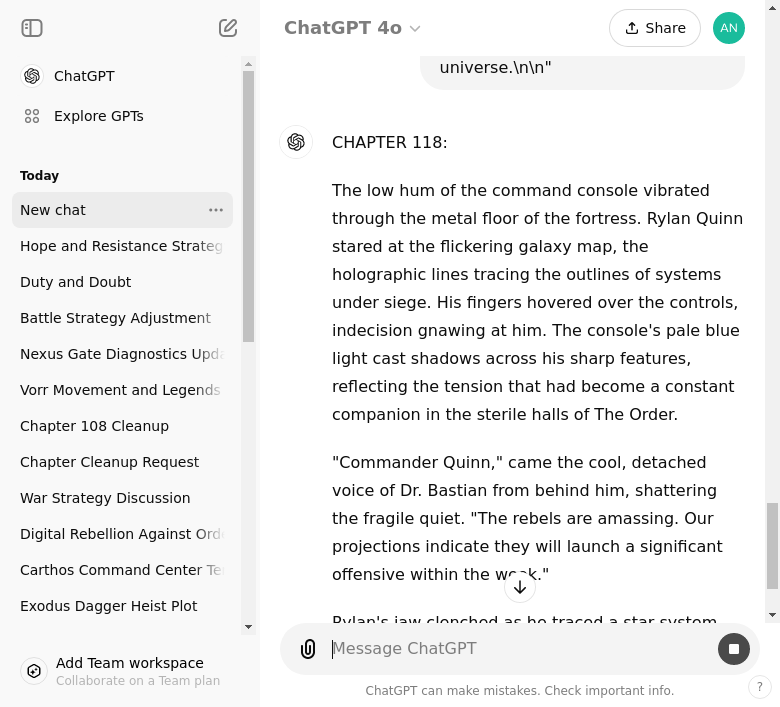Open the help question mark button
The width and height of the screenshot is (780, 707).
pyautogui.click(x=760, y=687)
